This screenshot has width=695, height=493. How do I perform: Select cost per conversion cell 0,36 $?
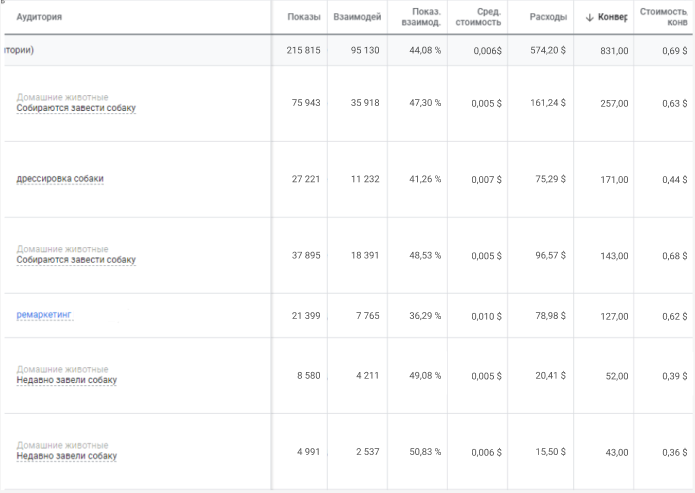coord(675,452)
